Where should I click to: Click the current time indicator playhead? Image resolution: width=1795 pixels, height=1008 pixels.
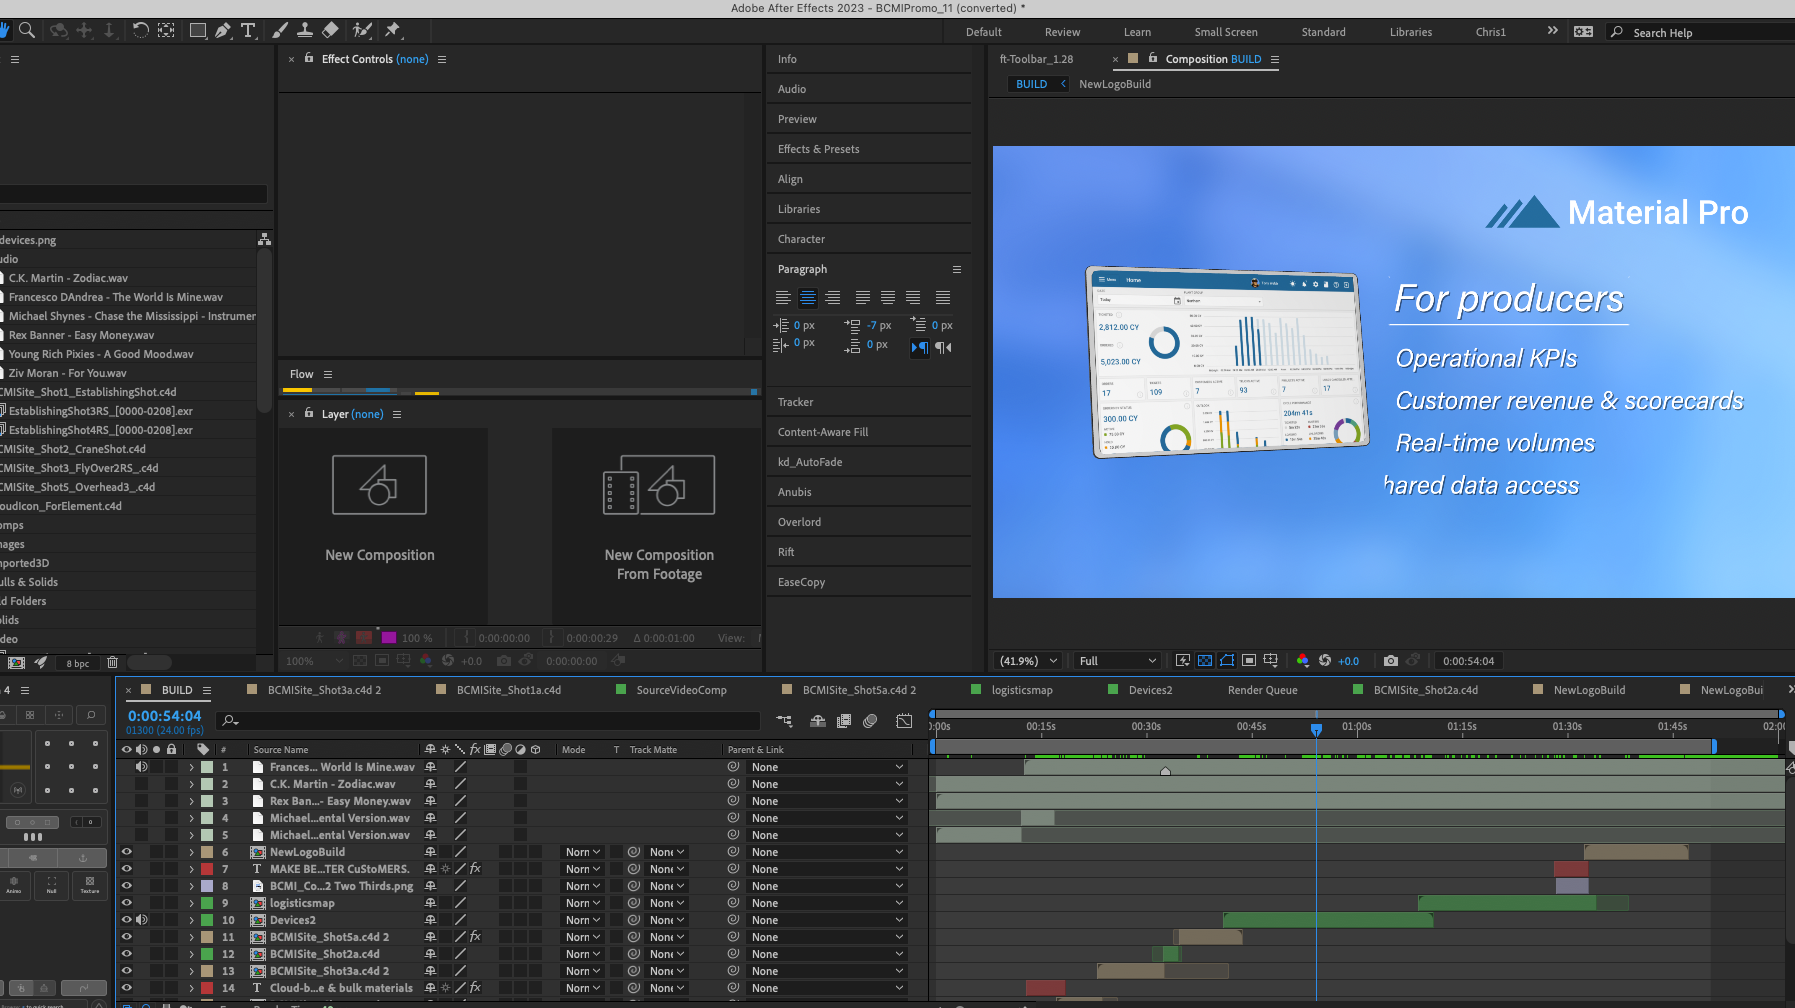(1316, 728)
